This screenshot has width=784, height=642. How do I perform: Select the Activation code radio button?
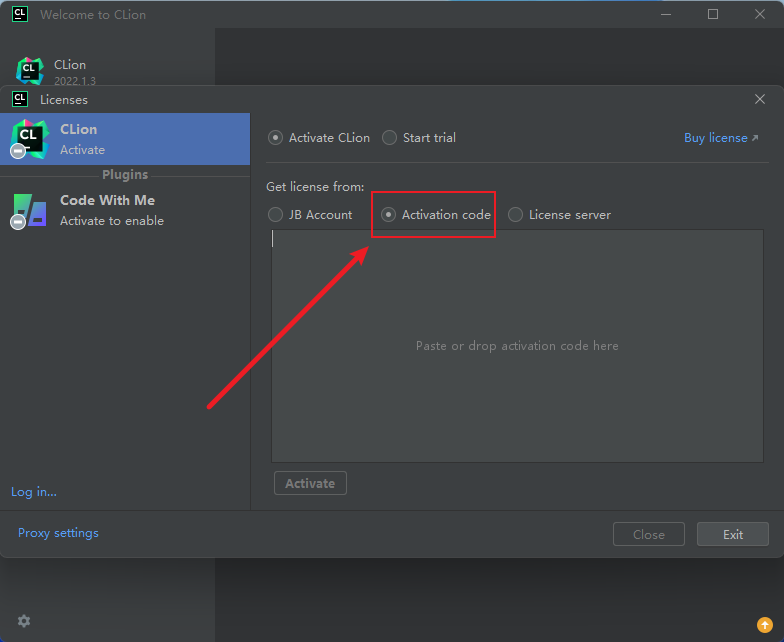[x=436, y=214]
